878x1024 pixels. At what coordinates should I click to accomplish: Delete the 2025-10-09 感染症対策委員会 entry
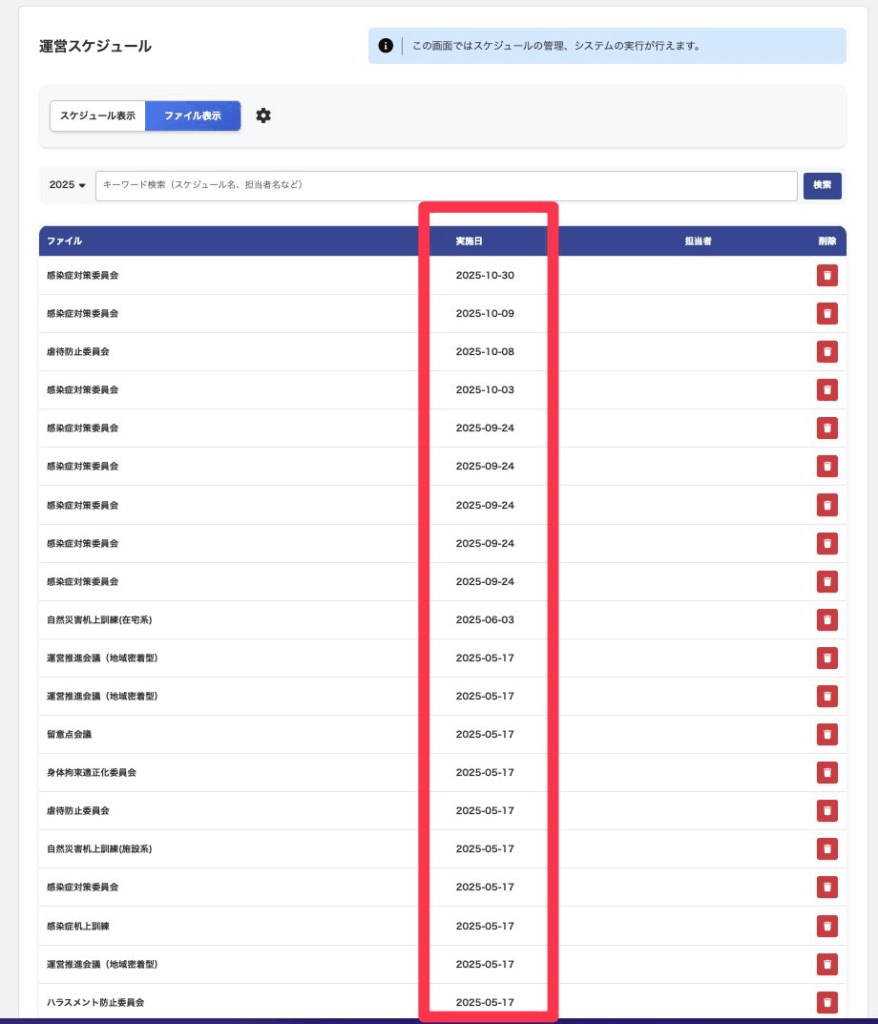[x=827, y=314]
